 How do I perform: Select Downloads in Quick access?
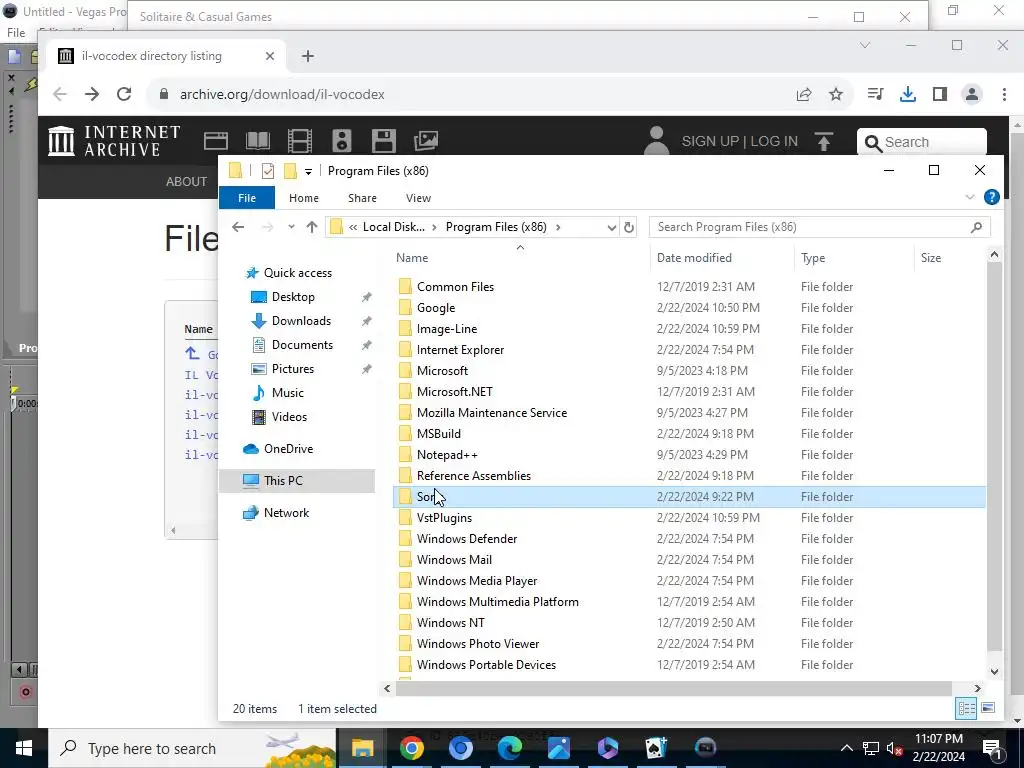301,321
